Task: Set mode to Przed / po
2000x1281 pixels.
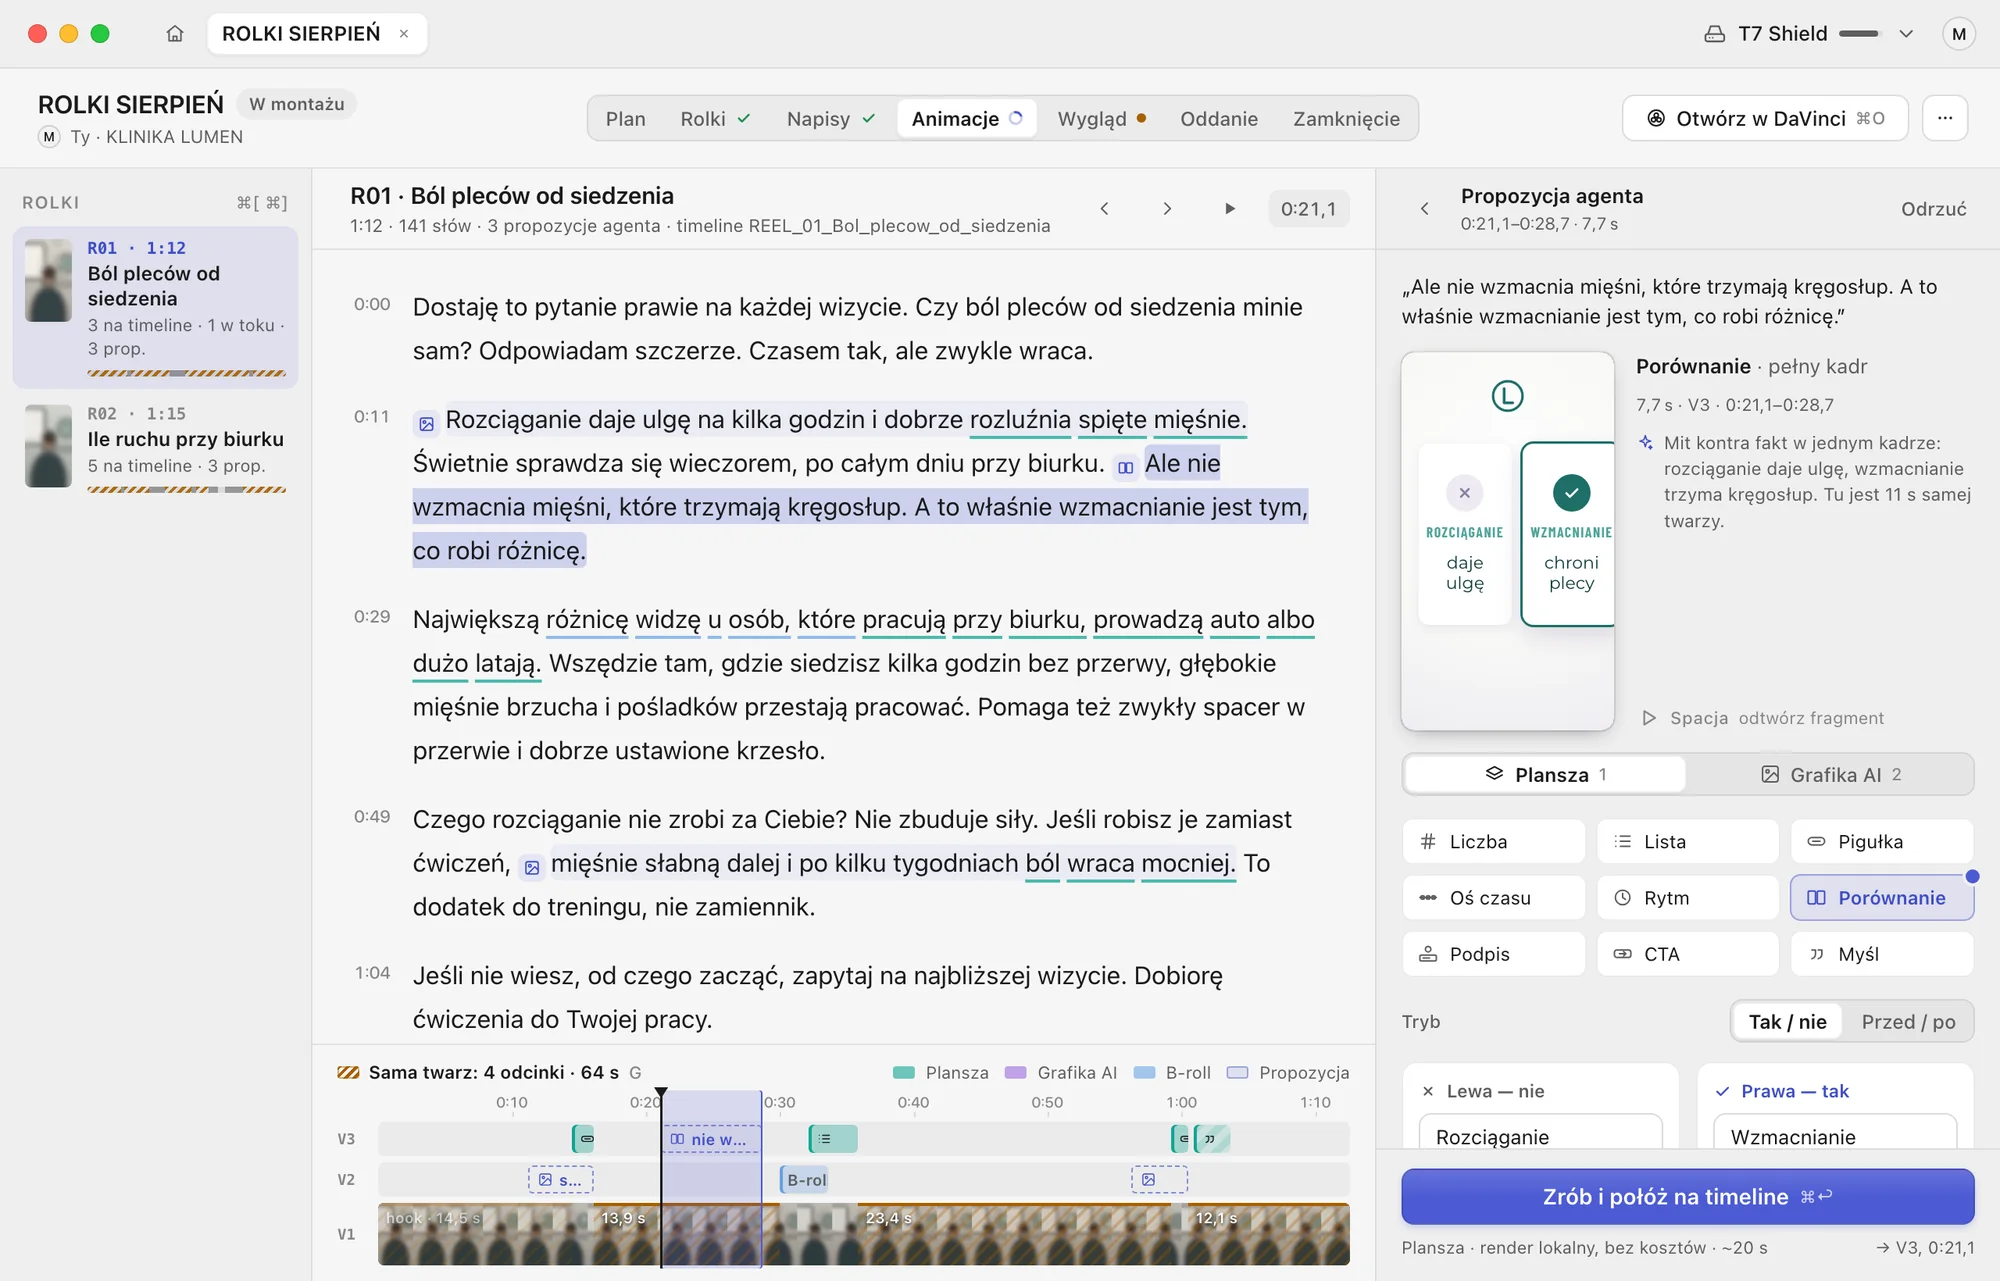Action: point(1908,1022)
